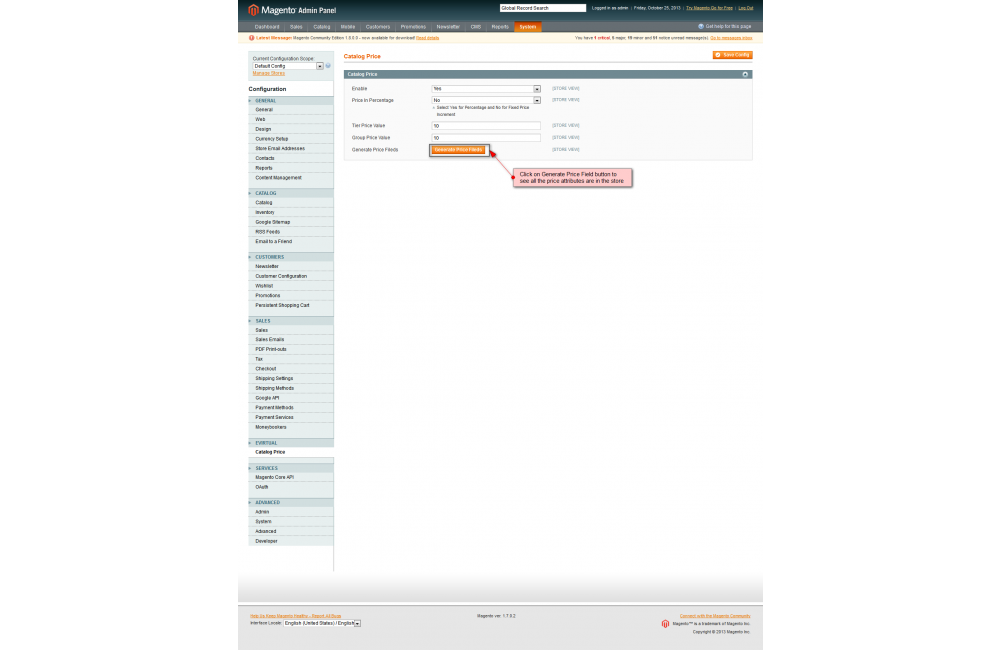Select Contacts in the Configuration sidebar
This screenshot has width=1000, height=650.
point(291,158)
